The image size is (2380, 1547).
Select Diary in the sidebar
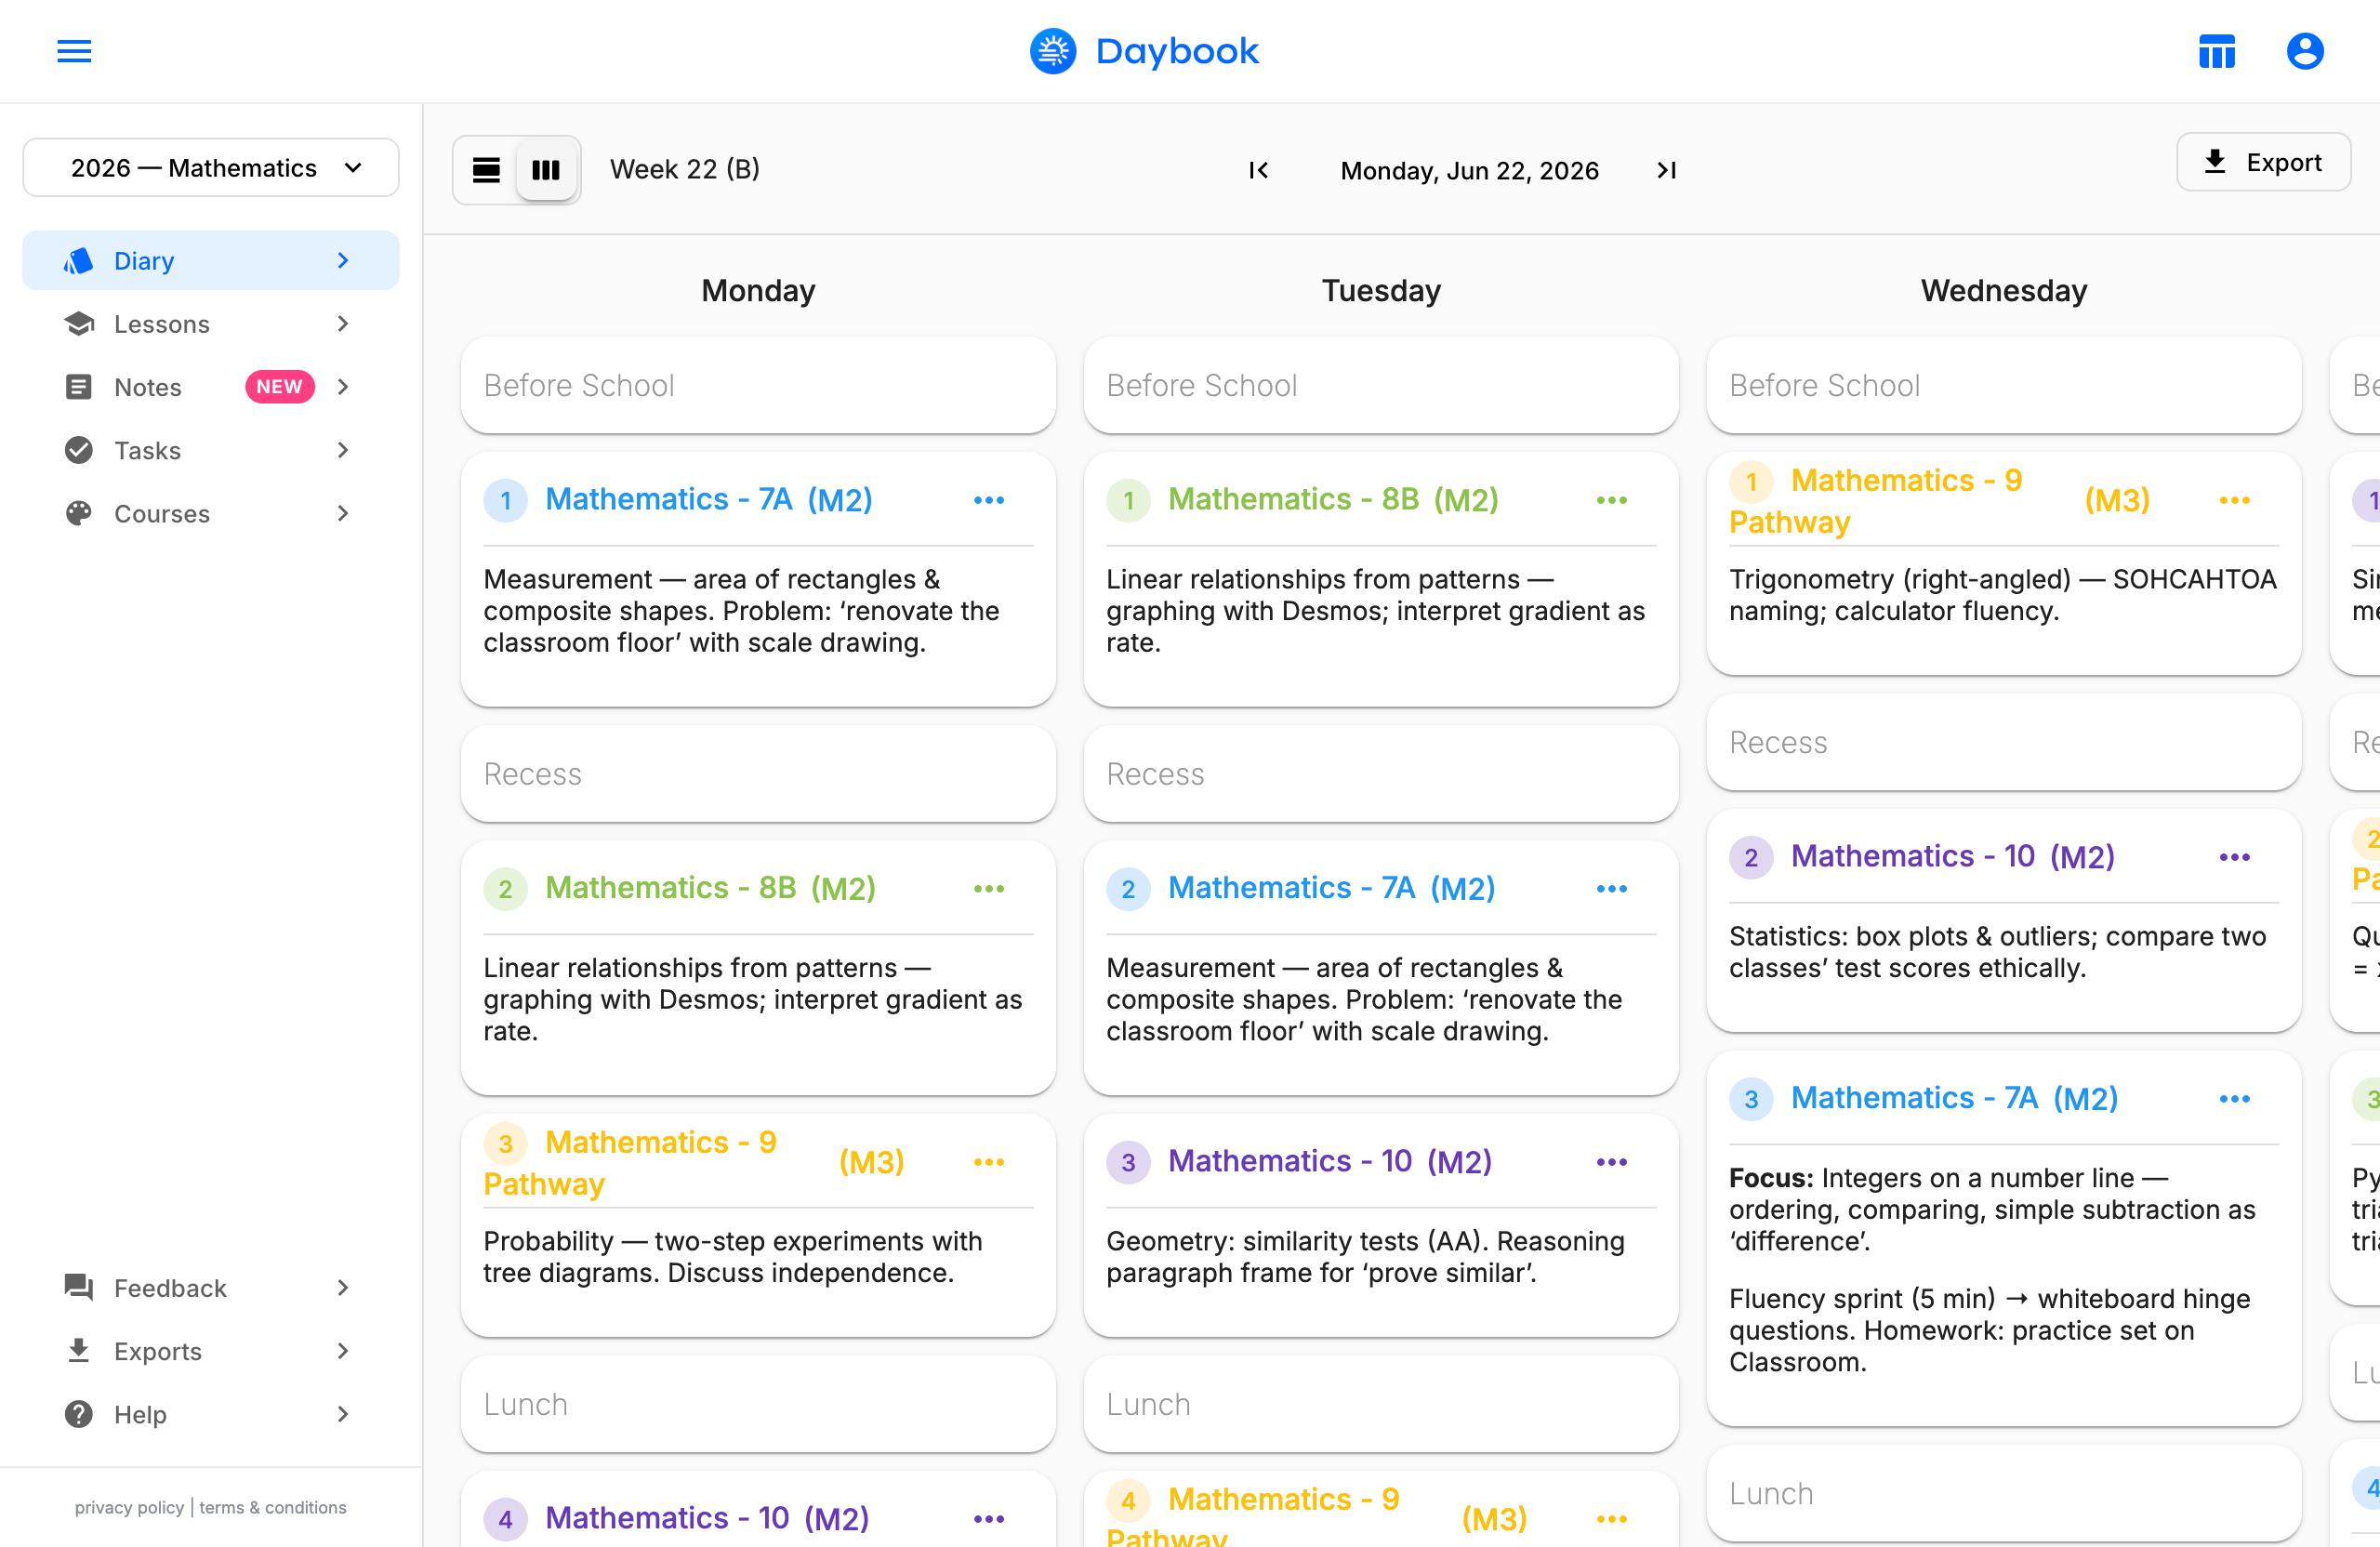[x=211, y=261]
